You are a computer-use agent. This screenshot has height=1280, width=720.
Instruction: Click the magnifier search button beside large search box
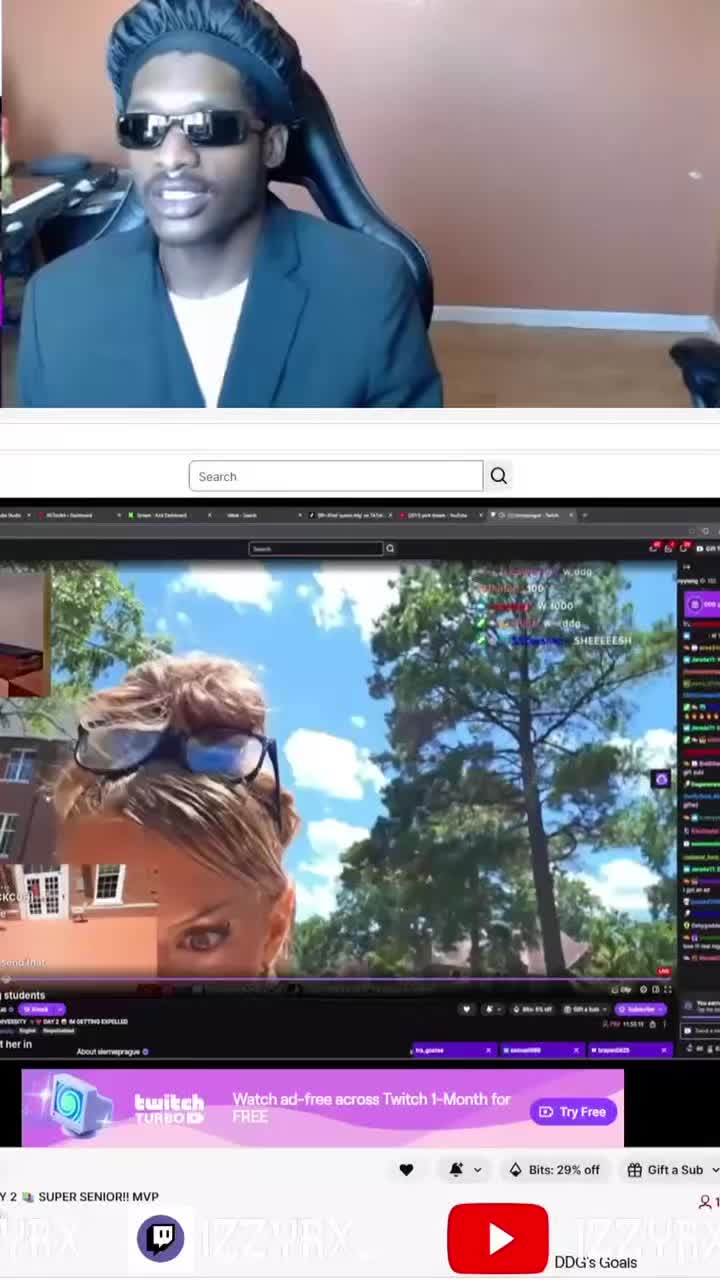[499, 476]
